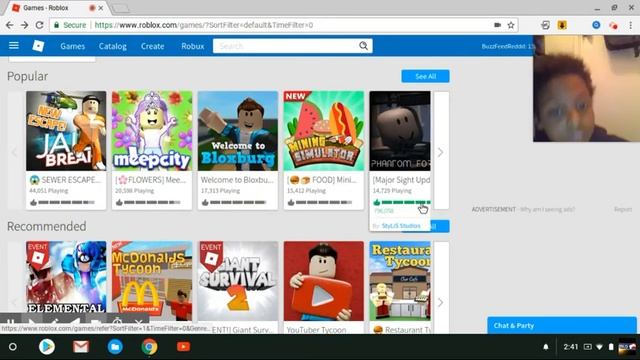
Task: Open Chrome from shelf
Action: click(x=149, y=347)
